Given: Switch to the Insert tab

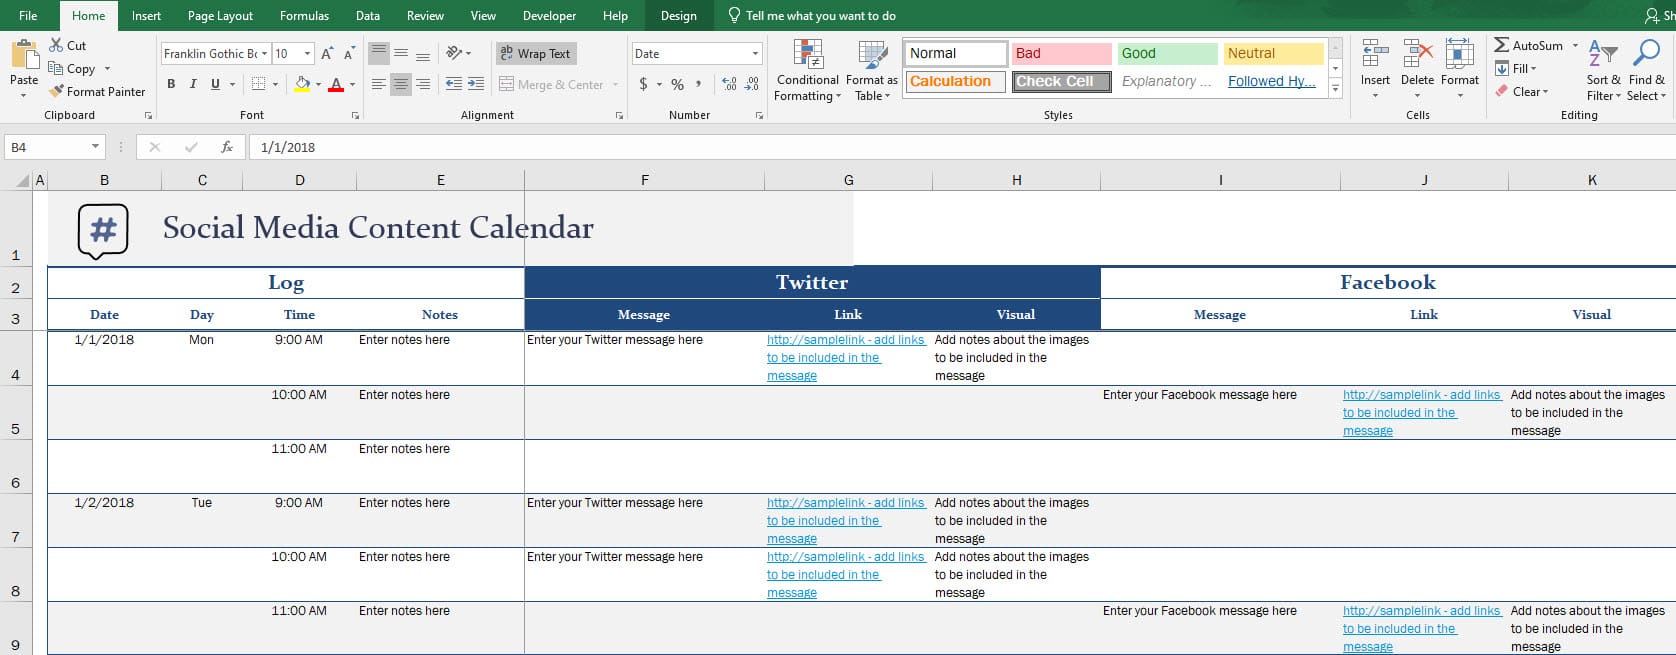Looking at the screenshot, I should coord(146,15).
